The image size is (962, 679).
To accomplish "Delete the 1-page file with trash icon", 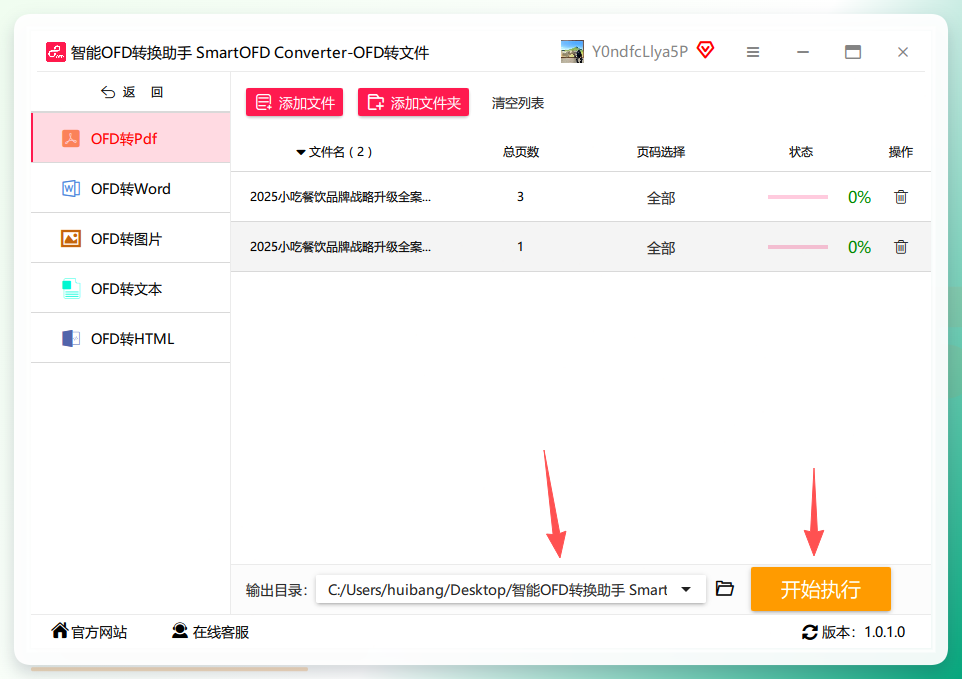I will [901, 247].
